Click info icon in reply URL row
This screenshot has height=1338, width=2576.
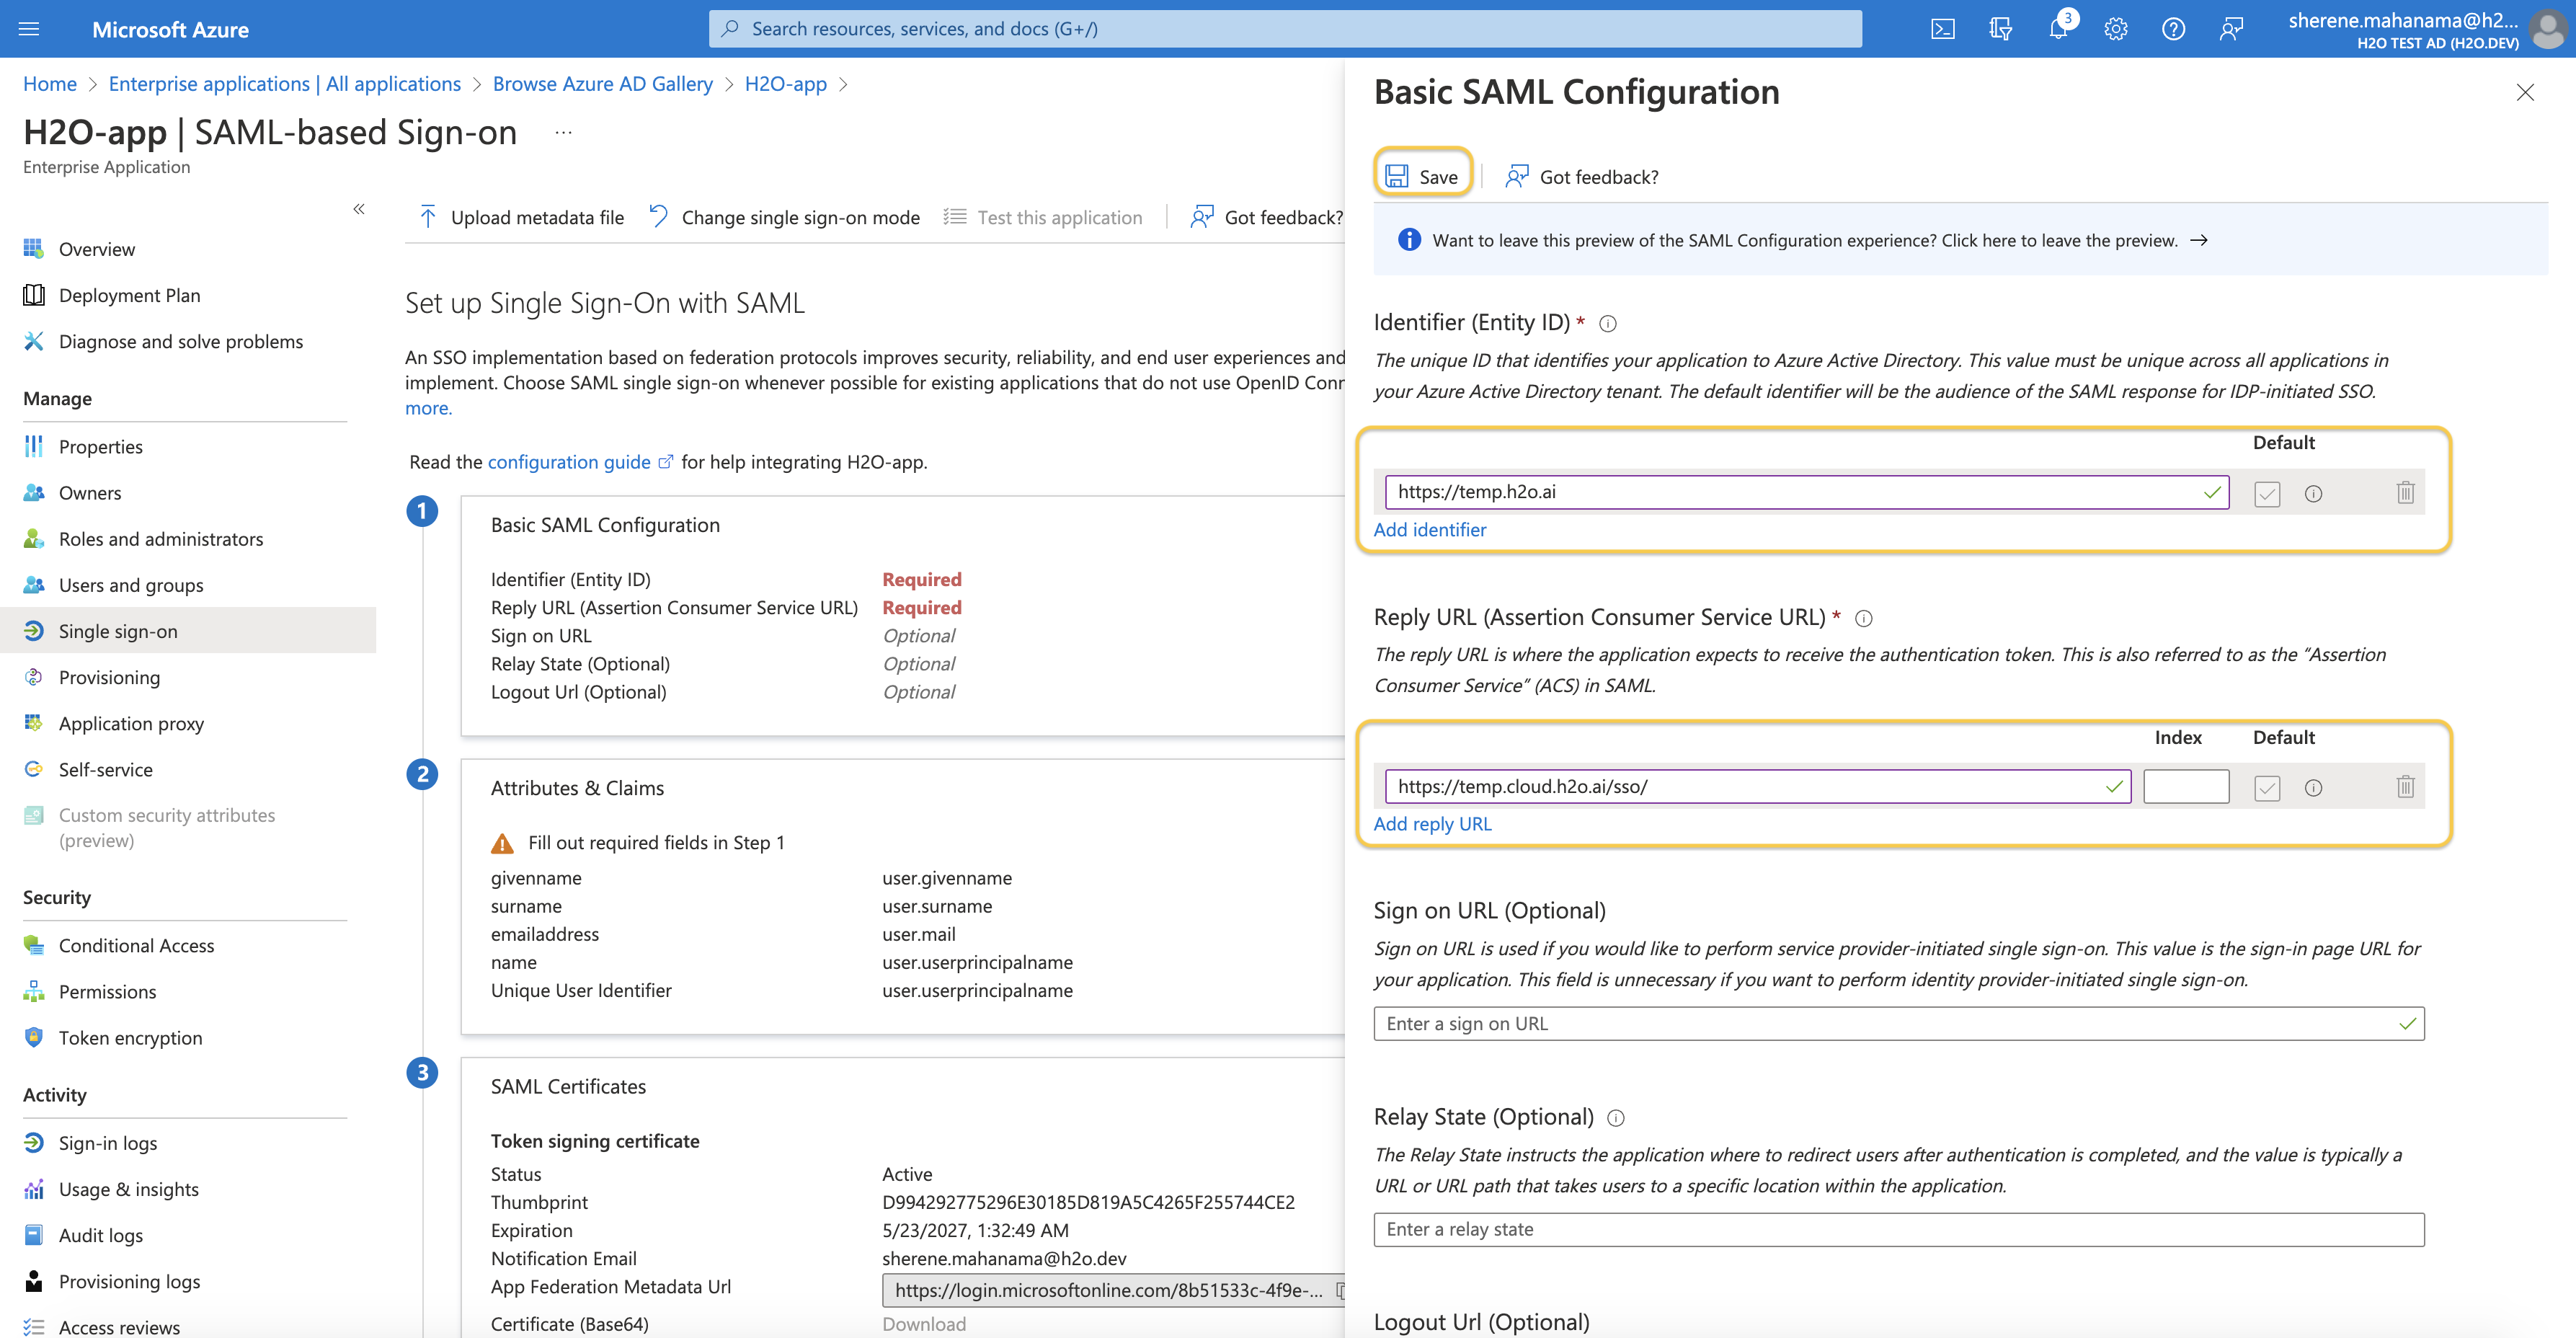tap(2313, 788)
